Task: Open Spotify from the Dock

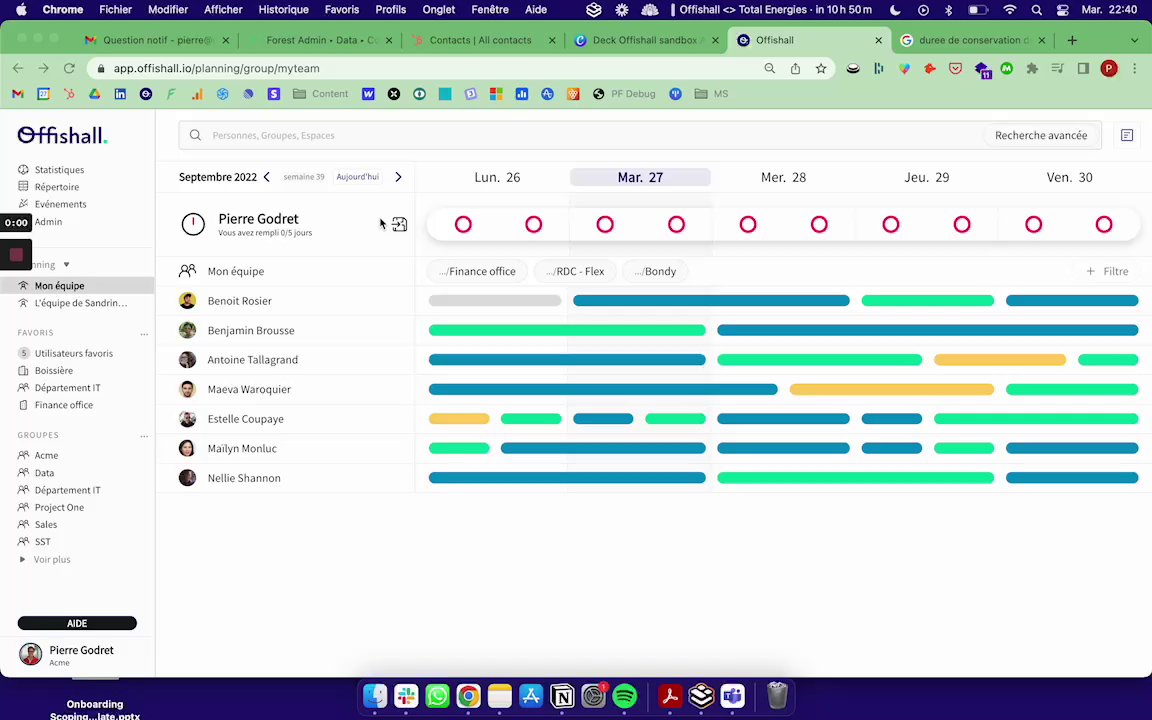Action: pyautogui.click(x=624, y=695)
